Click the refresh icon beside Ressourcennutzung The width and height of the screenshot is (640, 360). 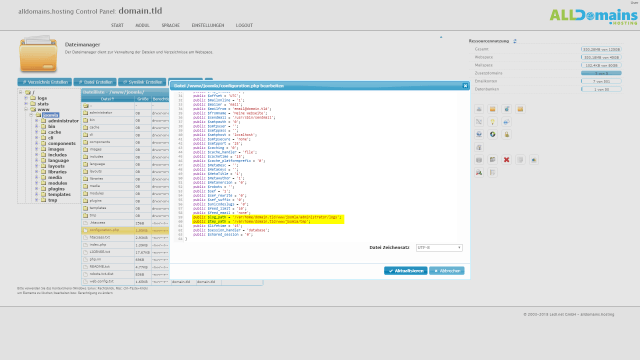click(x=515, y=41)
